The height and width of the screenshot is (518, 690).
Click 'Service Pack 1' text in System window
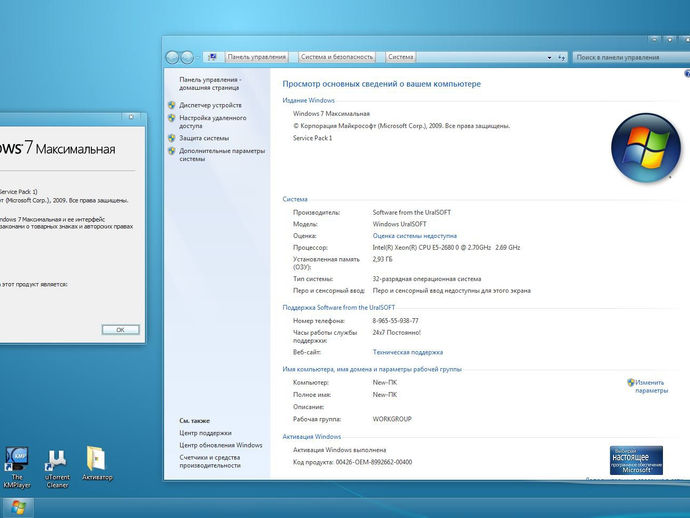(x=312, y=138)
